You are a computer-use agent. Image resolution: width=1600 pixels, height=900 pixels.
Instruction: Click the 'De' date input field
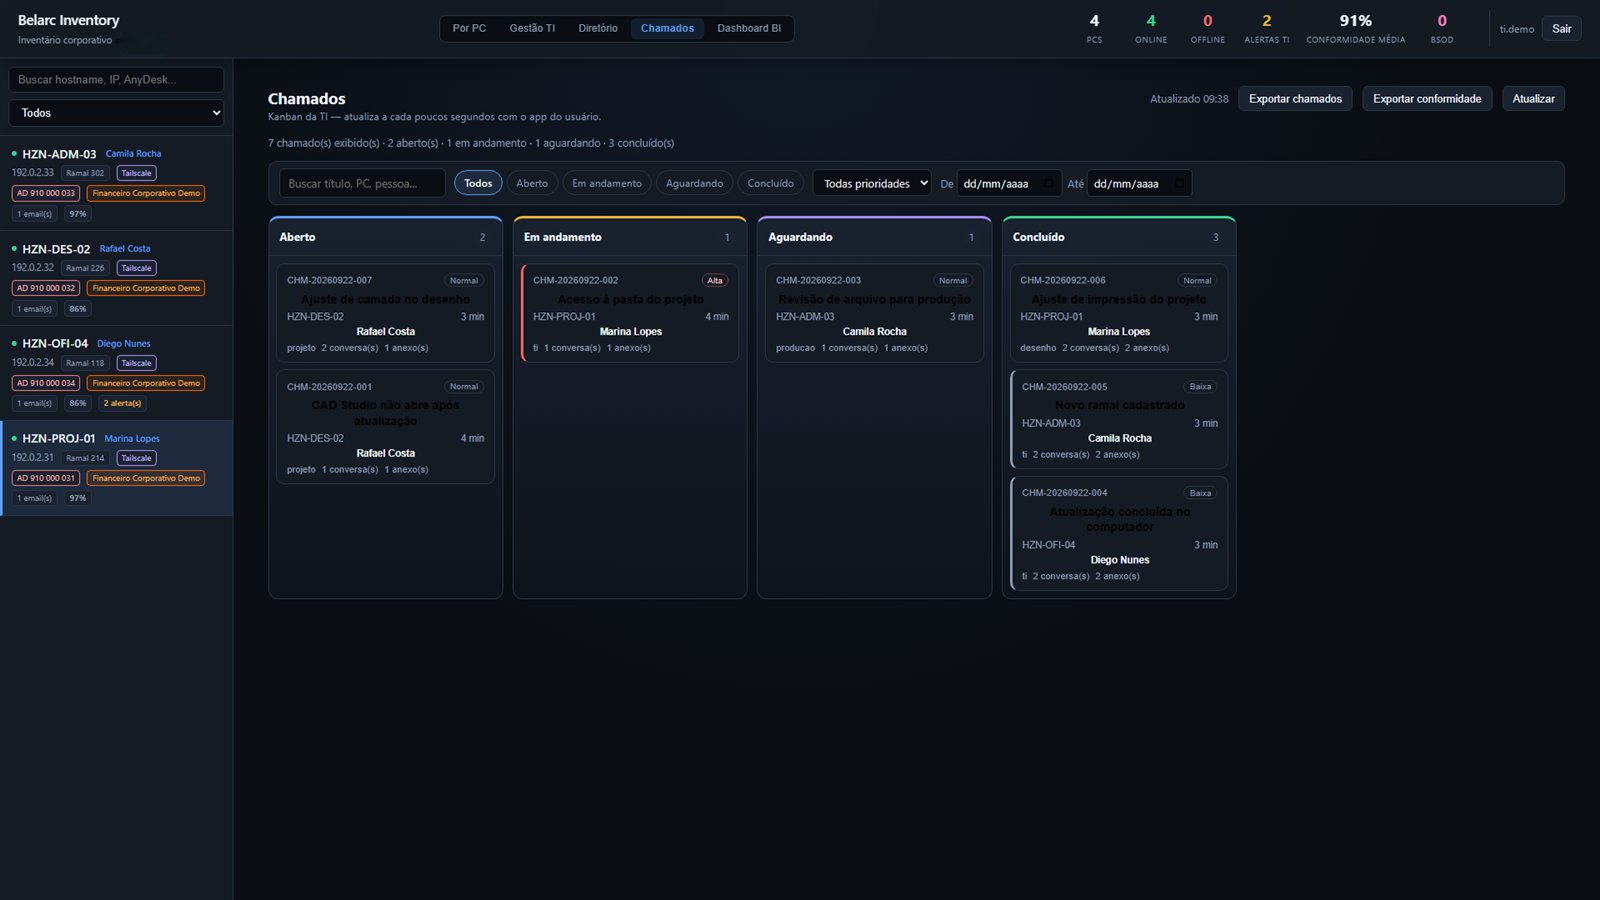coord(1009,183)
